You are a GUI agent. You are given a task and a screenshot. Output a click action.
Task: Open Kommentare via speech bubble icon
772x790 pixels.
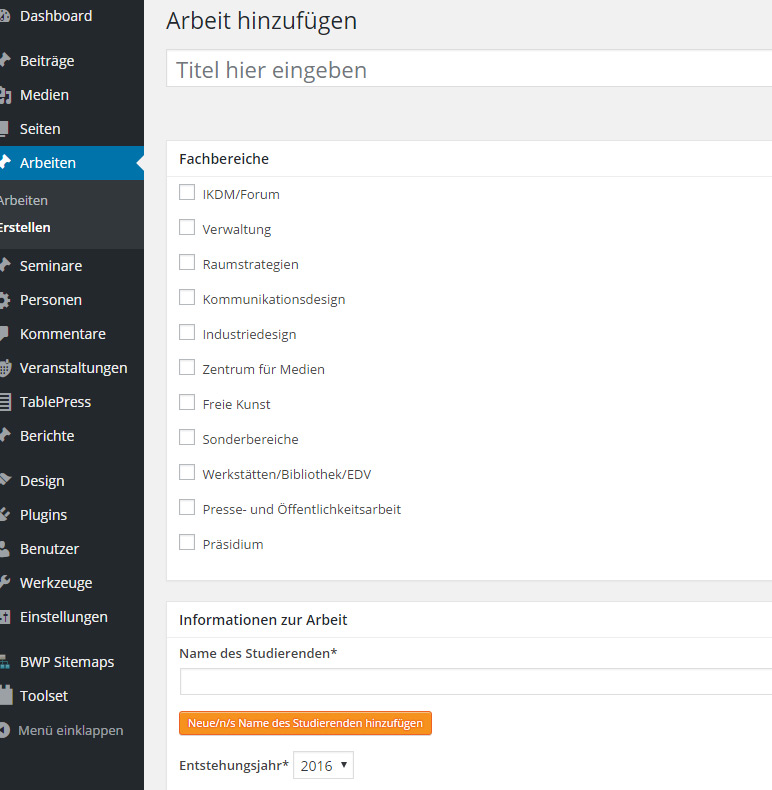pos(4,334)
